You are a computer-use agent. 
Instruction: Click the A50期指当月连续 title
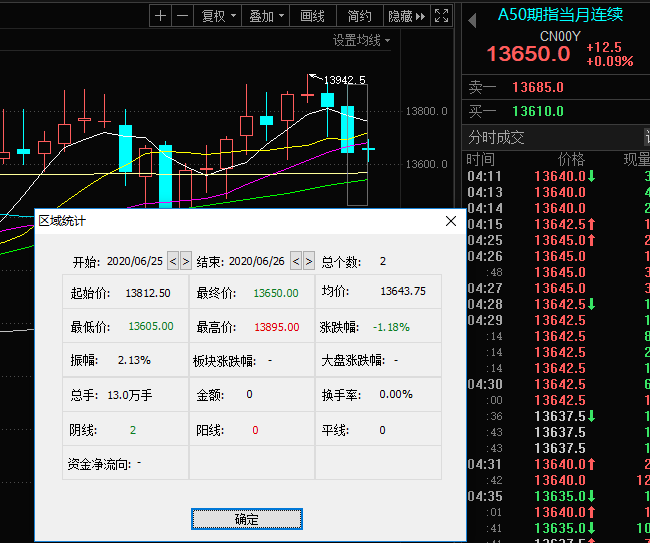(x=560, y=15)
